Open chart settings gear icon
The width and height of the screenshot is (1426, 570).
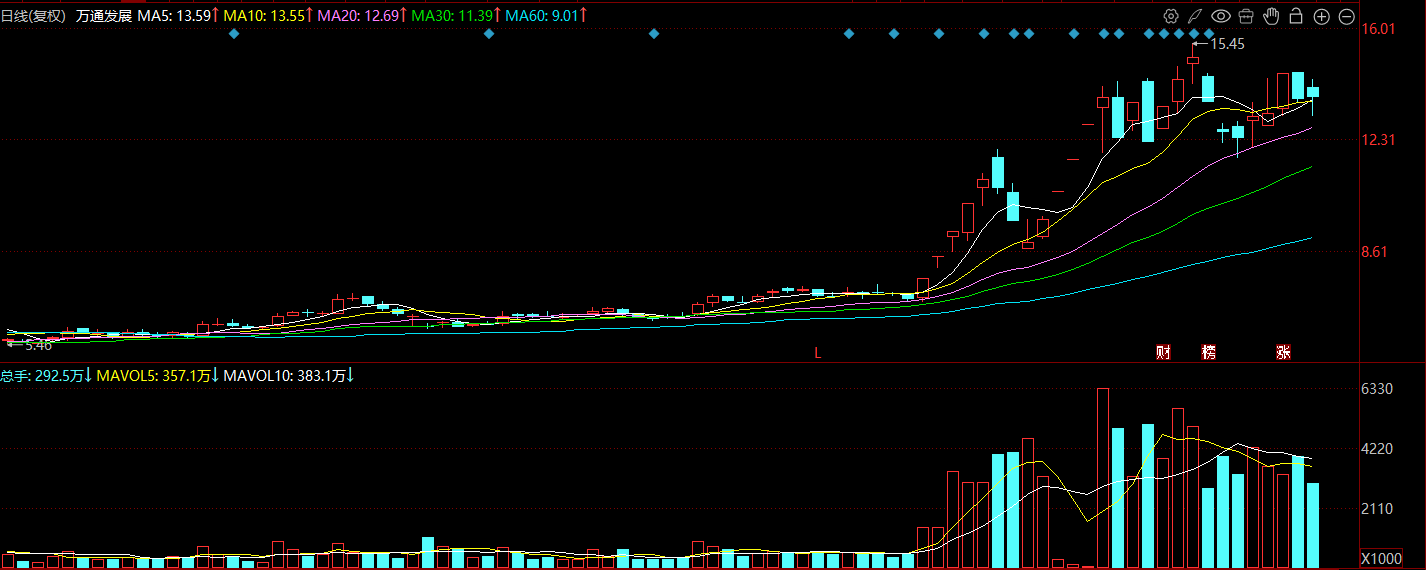tap(1171, 16)
